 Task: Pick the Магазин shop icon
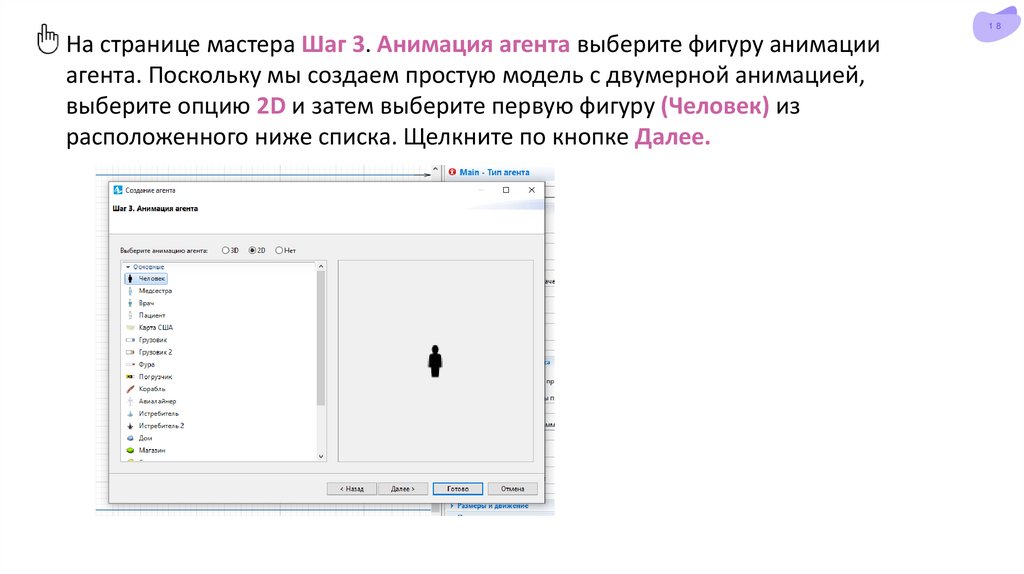(130, 451)
